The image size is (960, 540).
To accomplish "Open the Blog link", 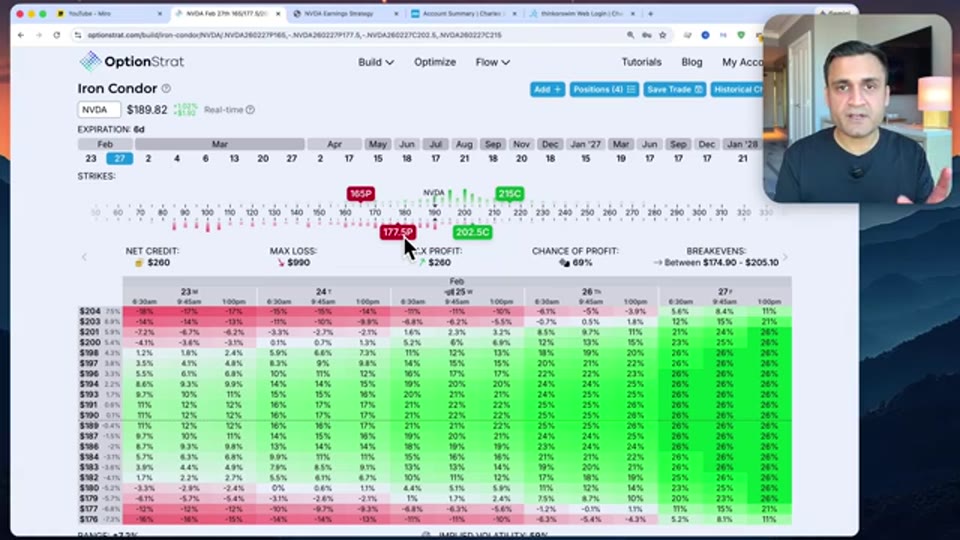I will click(692, 62).
